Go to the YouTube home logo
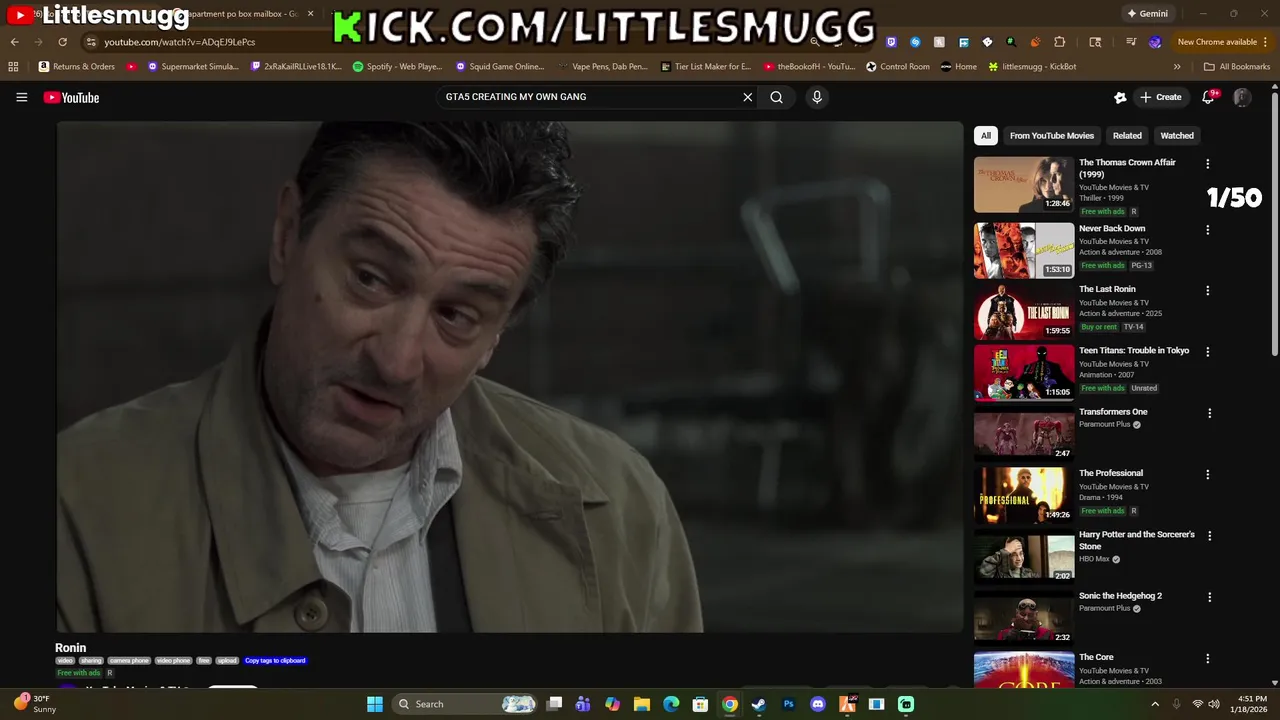The image size is (1280, 720). [71, 97]
